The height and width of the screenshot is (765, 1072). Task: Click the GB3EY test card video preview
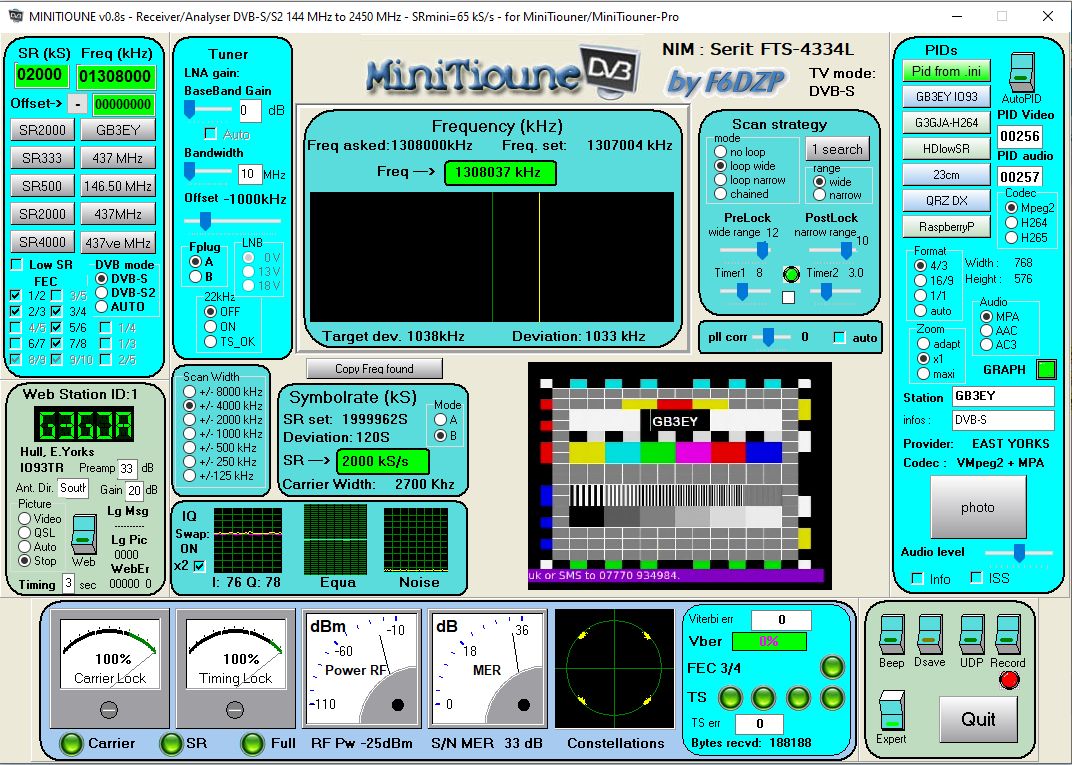point(680,476)
